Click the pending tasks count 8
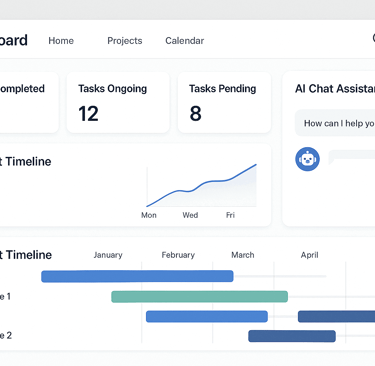375x366 pixels. tap(196, 114)
